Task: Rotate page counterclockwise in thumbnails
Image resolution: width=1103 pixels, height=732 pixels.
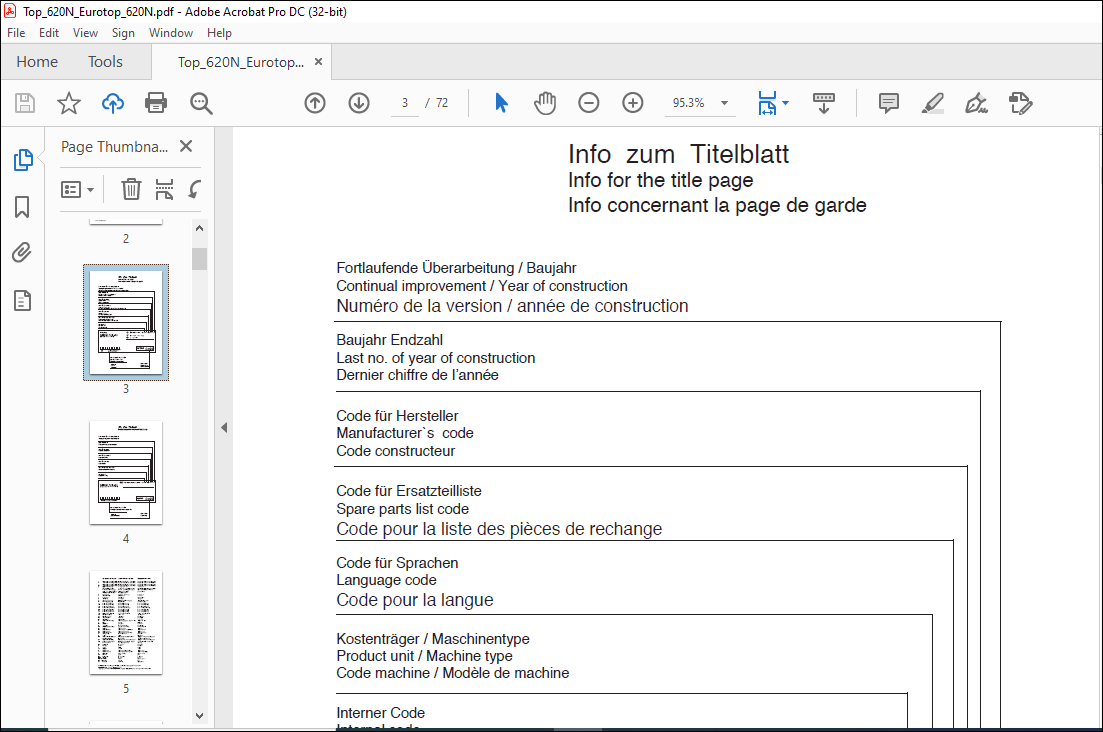Action: pos(195,189)
